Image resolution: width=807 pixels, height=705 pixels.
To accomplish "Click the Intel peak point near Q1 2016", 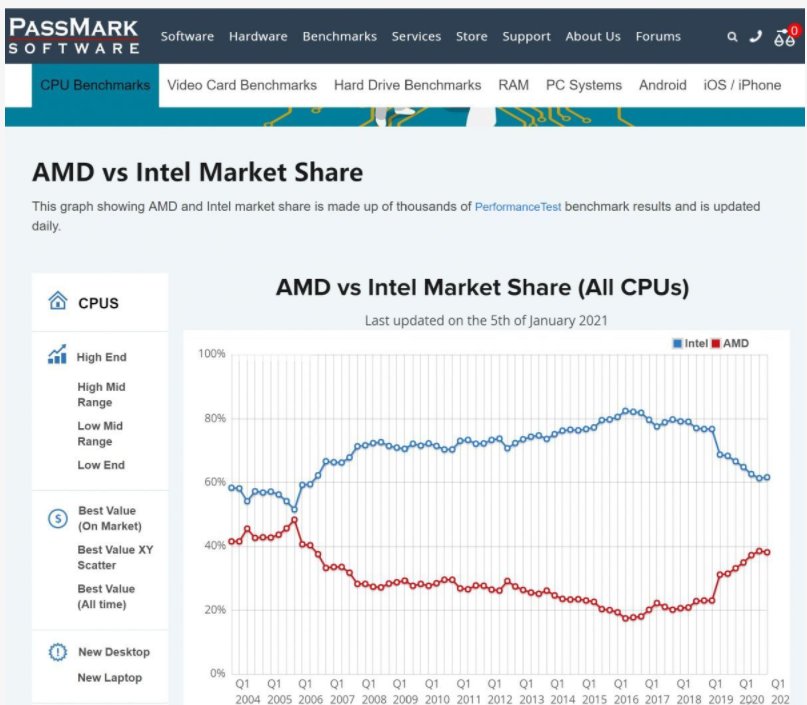I will point(627,411).
